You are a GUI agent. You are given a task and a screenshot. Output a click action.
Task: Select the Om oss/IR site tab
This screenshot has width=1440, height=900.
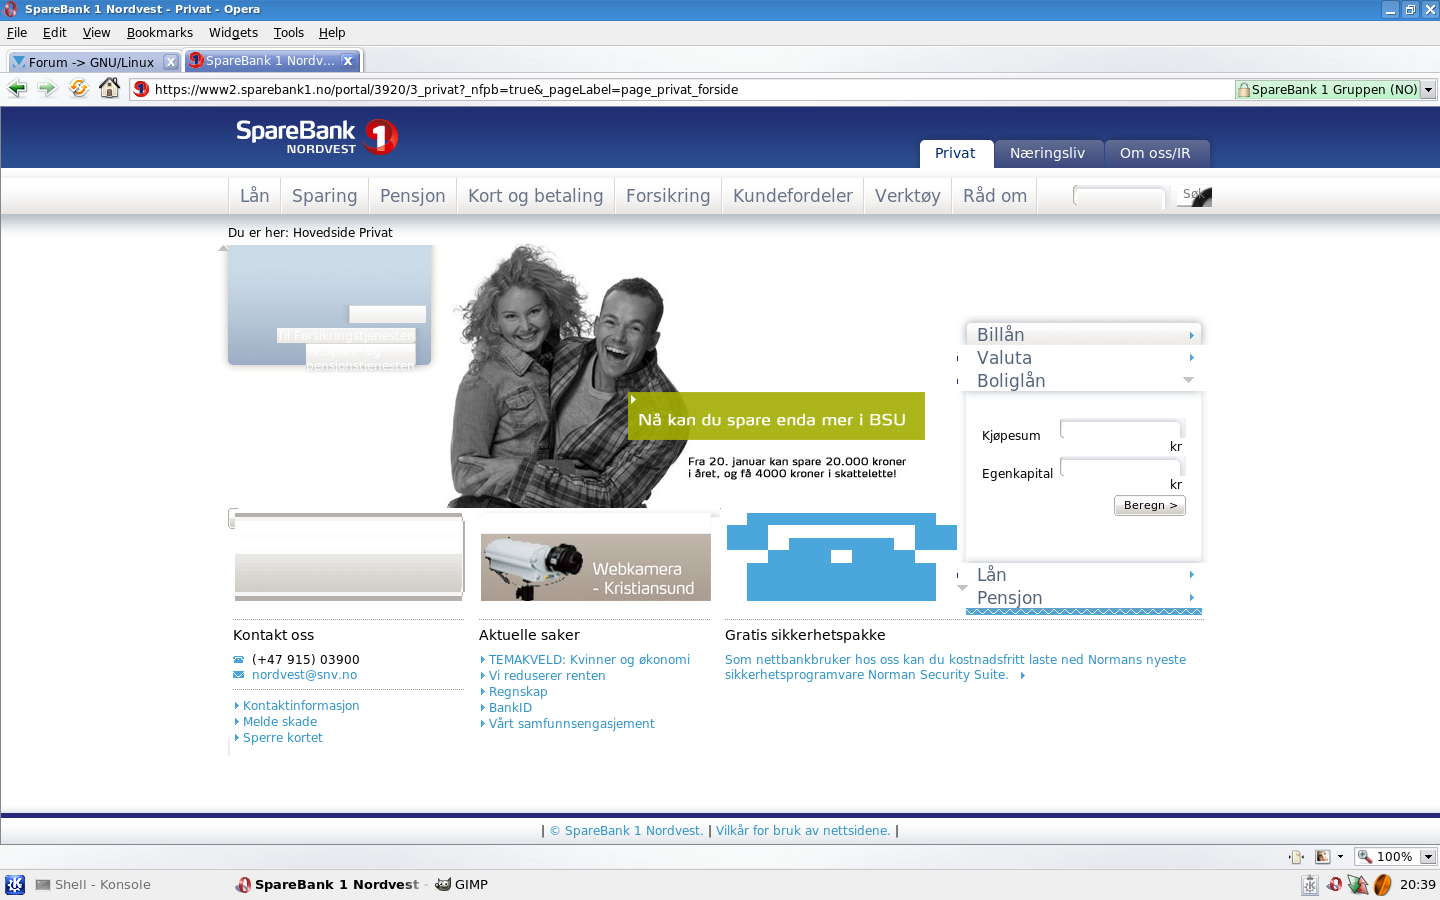1155,153
